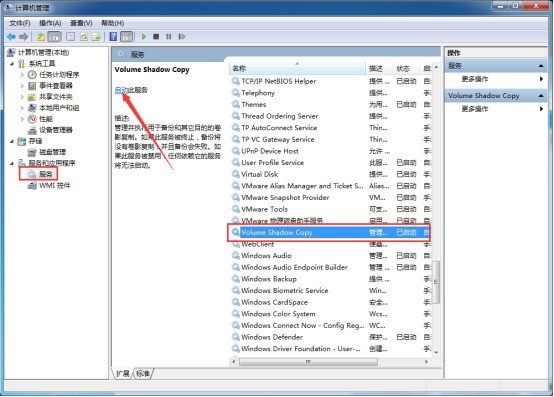Pause service with pause icon
This screenshot has height=397, width=554.
169,36
